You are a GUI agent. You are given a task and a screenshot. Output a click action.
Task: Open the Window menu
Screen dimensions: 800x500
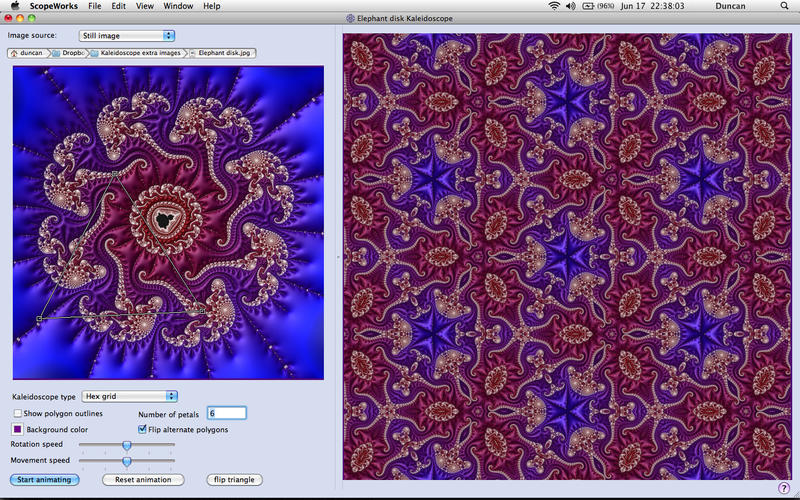click(x=178, y=6)
